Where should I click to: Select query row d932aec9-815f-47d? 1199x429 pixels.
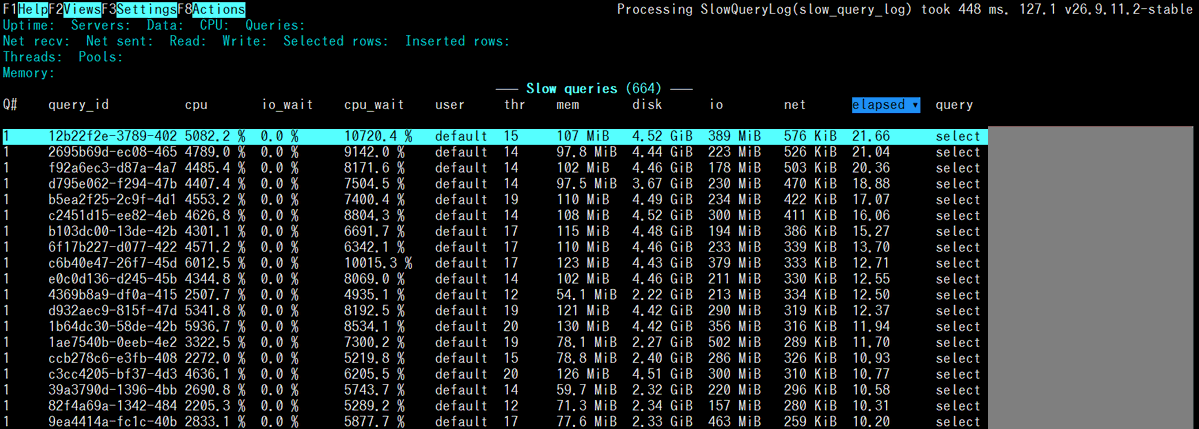pos(495,311)
